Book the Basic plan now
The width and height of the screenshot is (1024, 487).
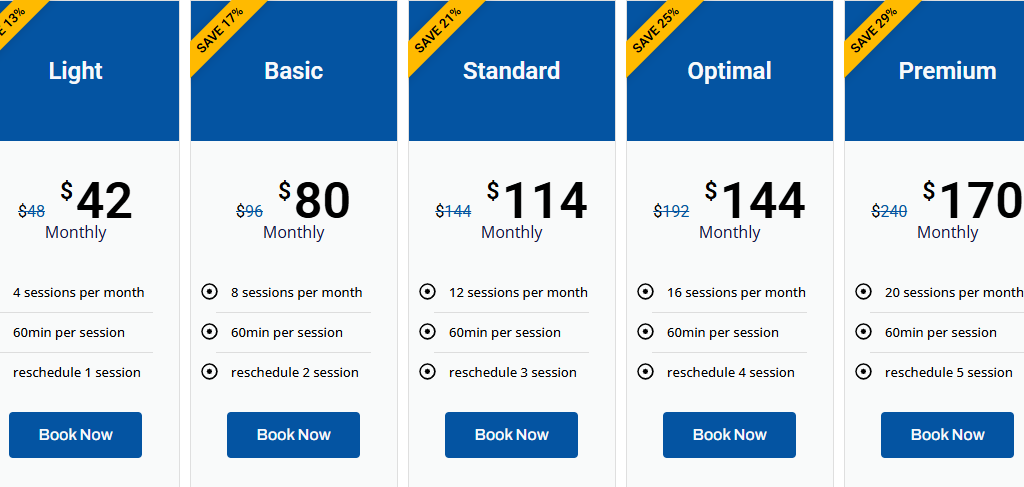point(293,435)
